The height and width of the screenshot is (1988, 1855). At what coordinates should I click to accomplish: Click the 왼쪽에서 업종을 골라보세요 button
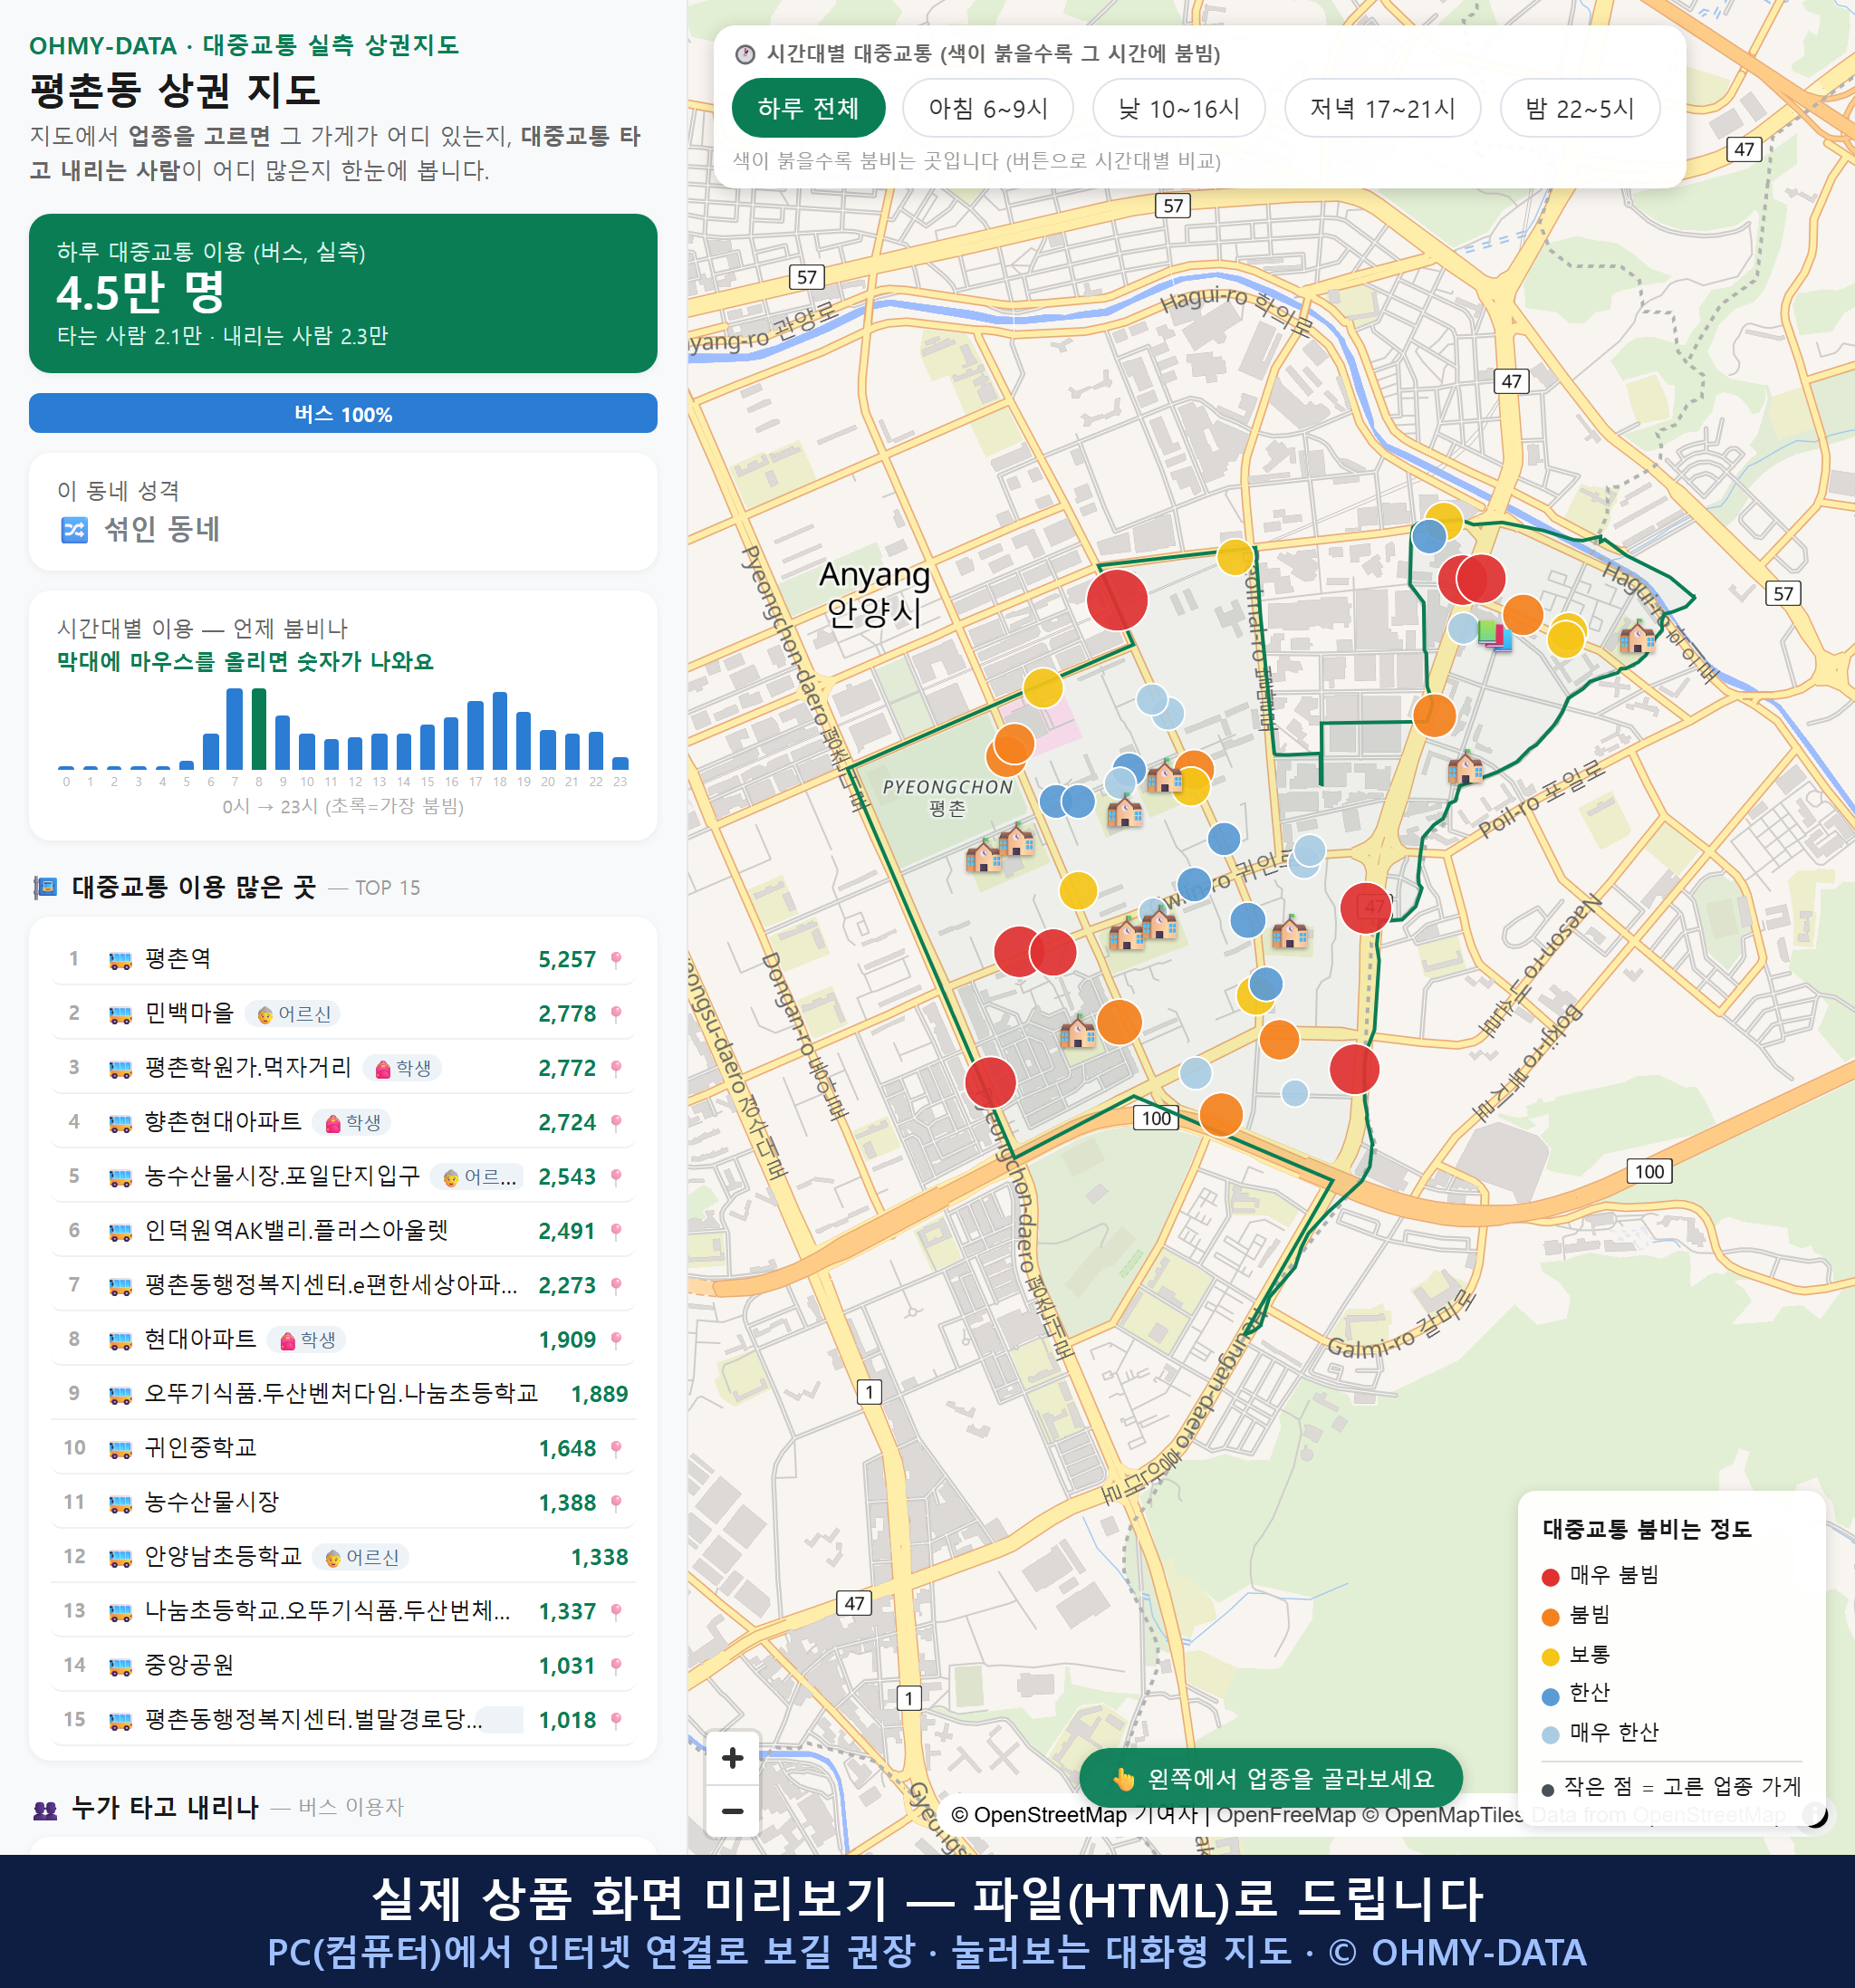coord(1271,1778)
